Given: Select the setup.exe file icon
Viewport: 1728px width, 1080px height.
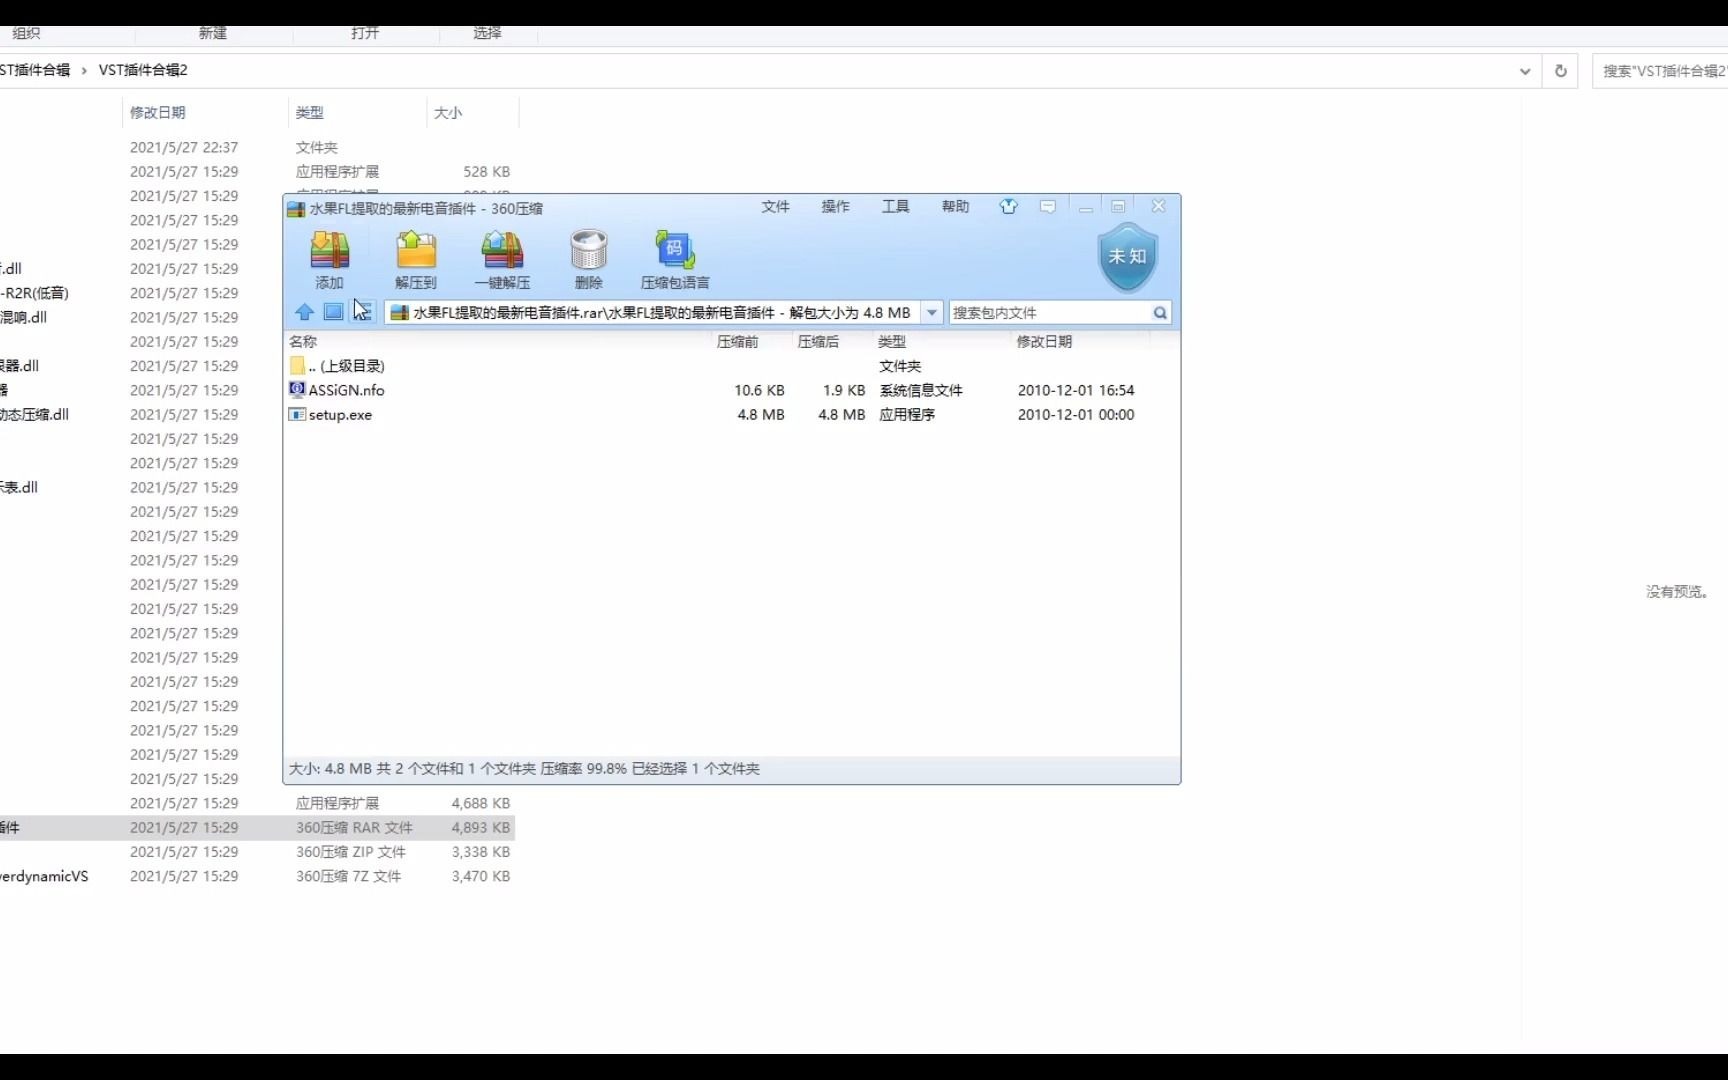Looking at the screenshot, I should pyautogui.click(x=297, y=414).
